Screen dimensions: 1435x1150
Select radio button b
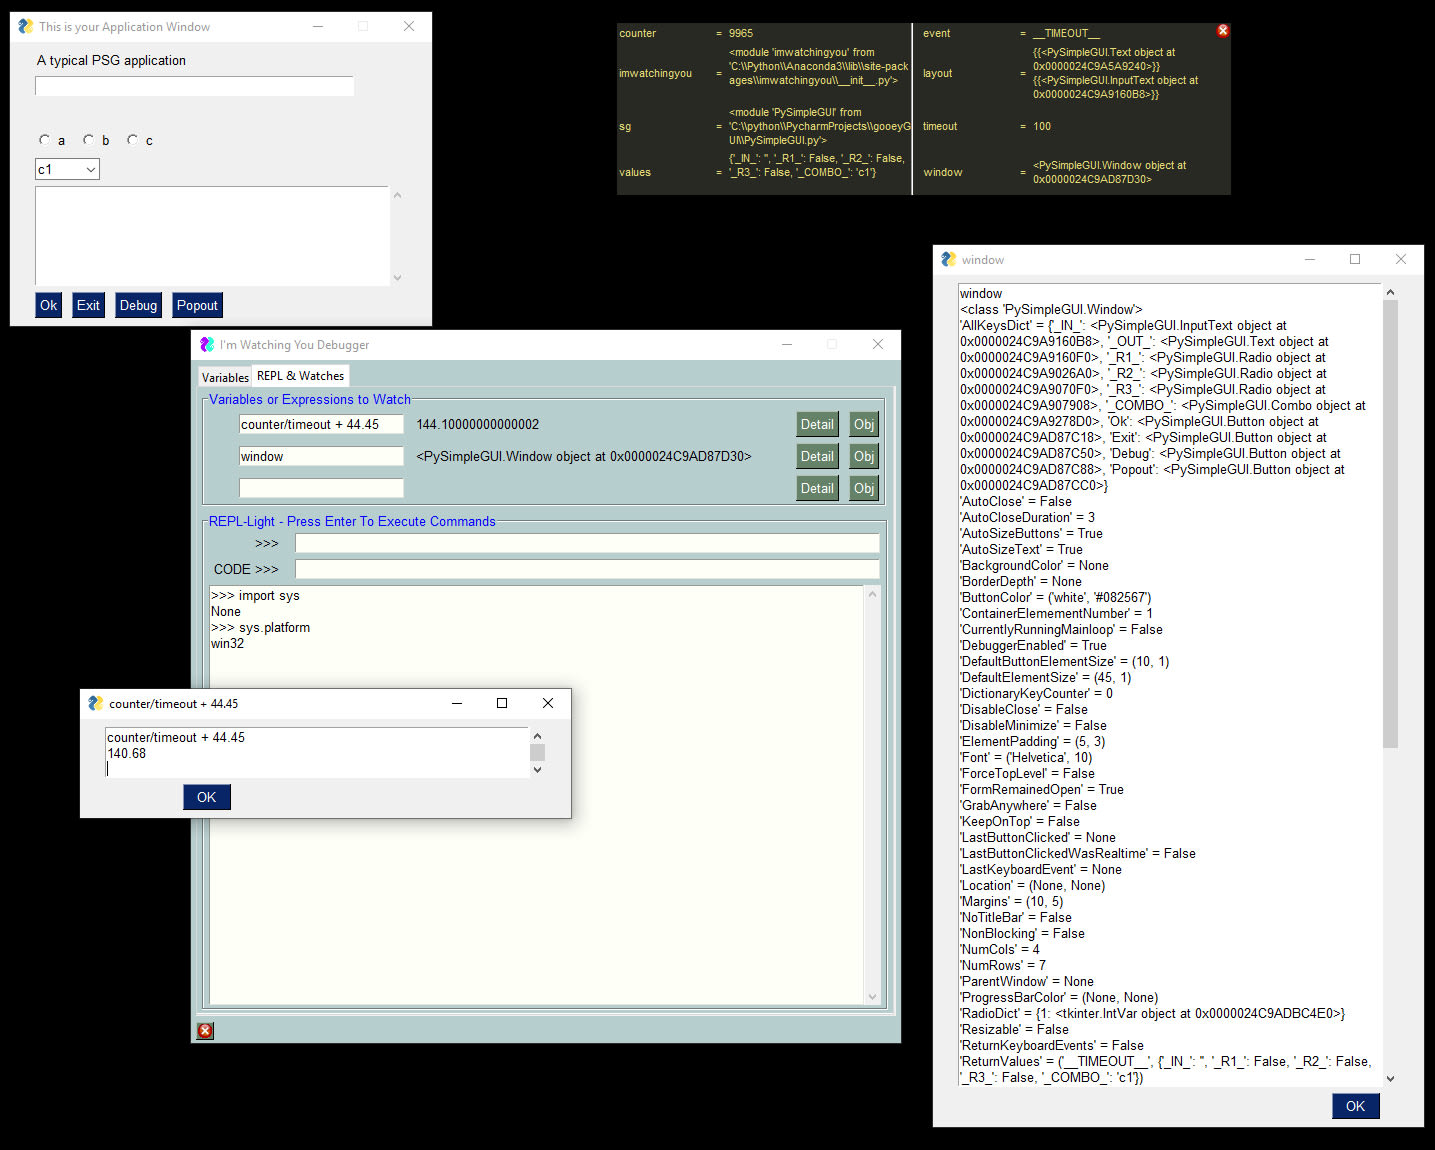point(88,139)
